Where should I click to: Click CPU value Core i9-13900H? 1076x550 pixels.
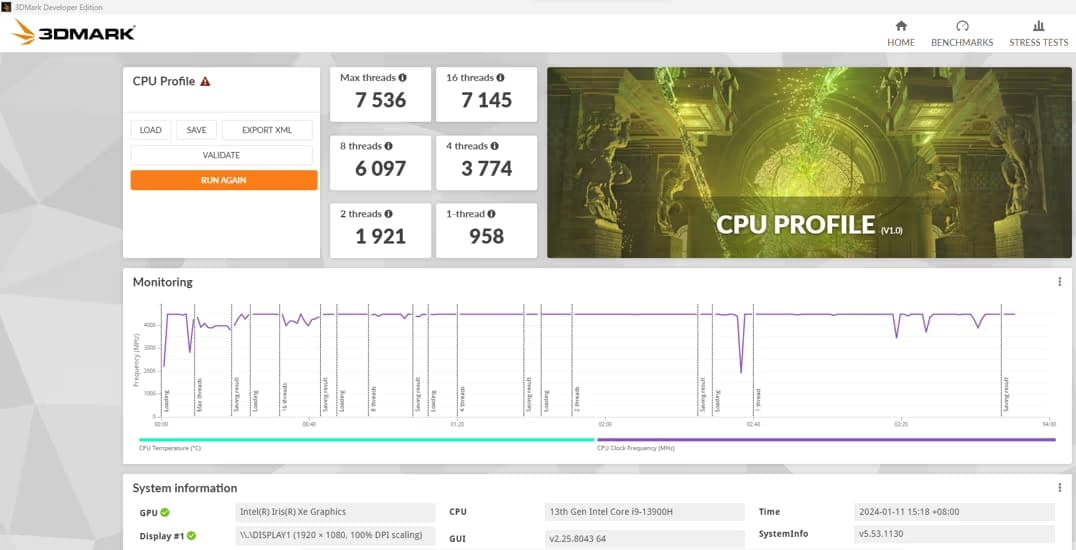click(x=644, y=512)
